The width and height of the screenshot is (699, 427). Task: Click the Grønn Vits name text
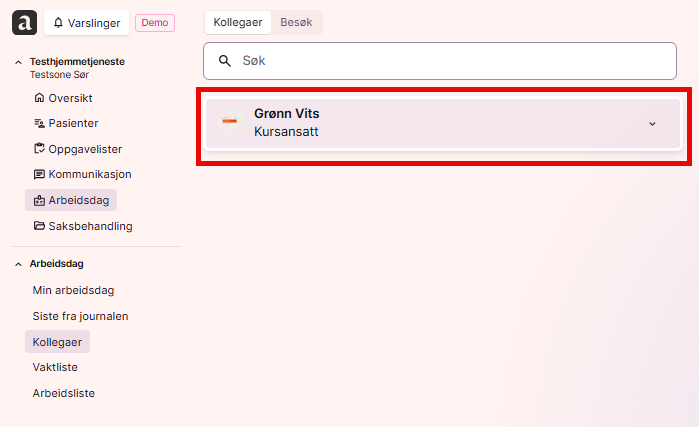(287, 114)
